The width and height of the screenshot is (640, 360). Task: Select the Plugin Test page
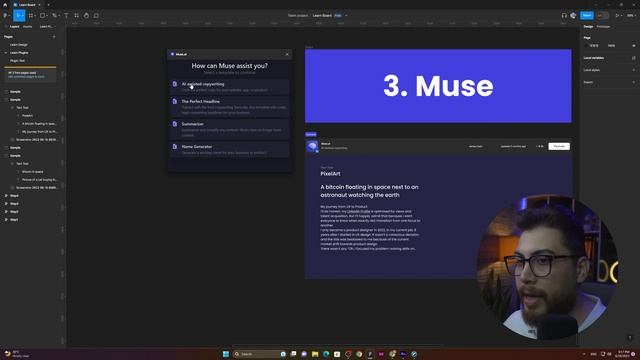click(17, 60)
